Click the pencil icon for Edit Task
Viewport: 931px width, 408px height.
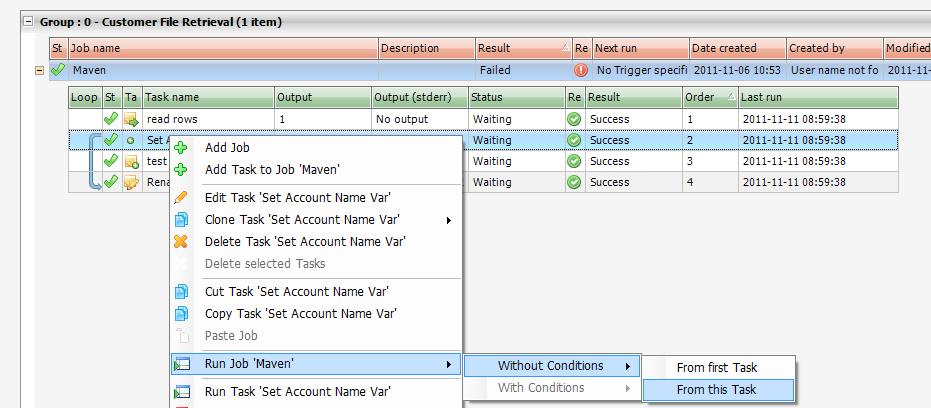tap(181, 197)
